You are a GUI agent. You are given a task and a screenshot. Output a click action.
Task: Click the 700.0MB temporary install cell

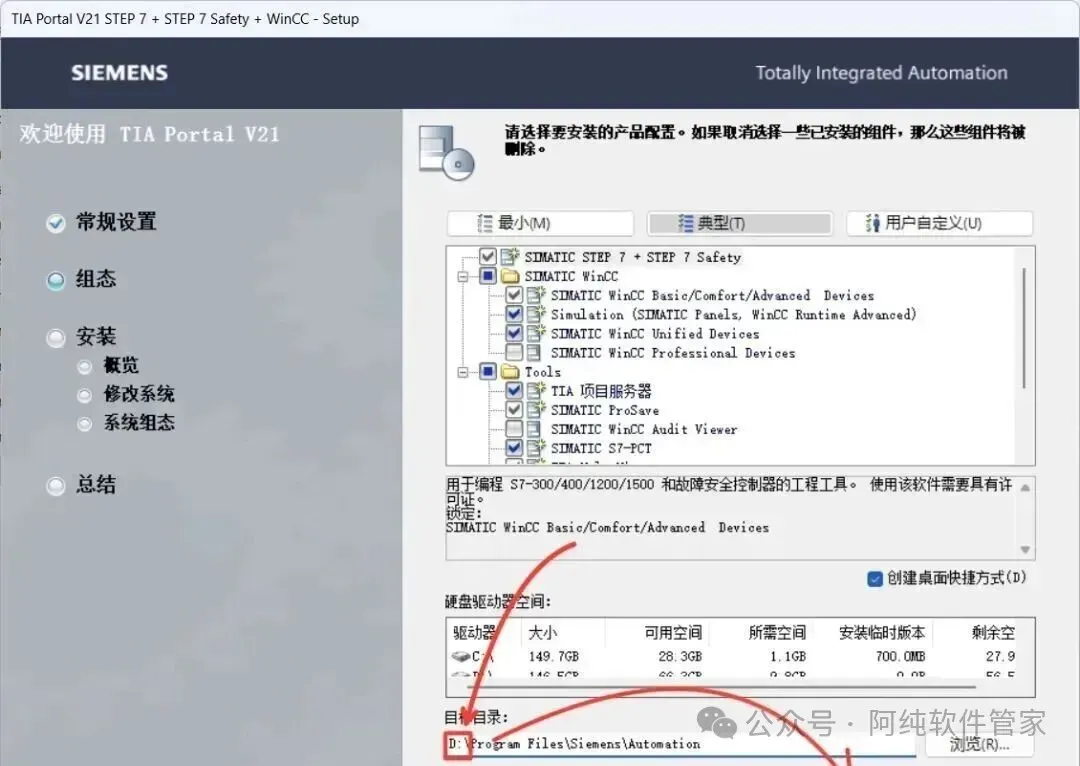click(x=900, y=656)
